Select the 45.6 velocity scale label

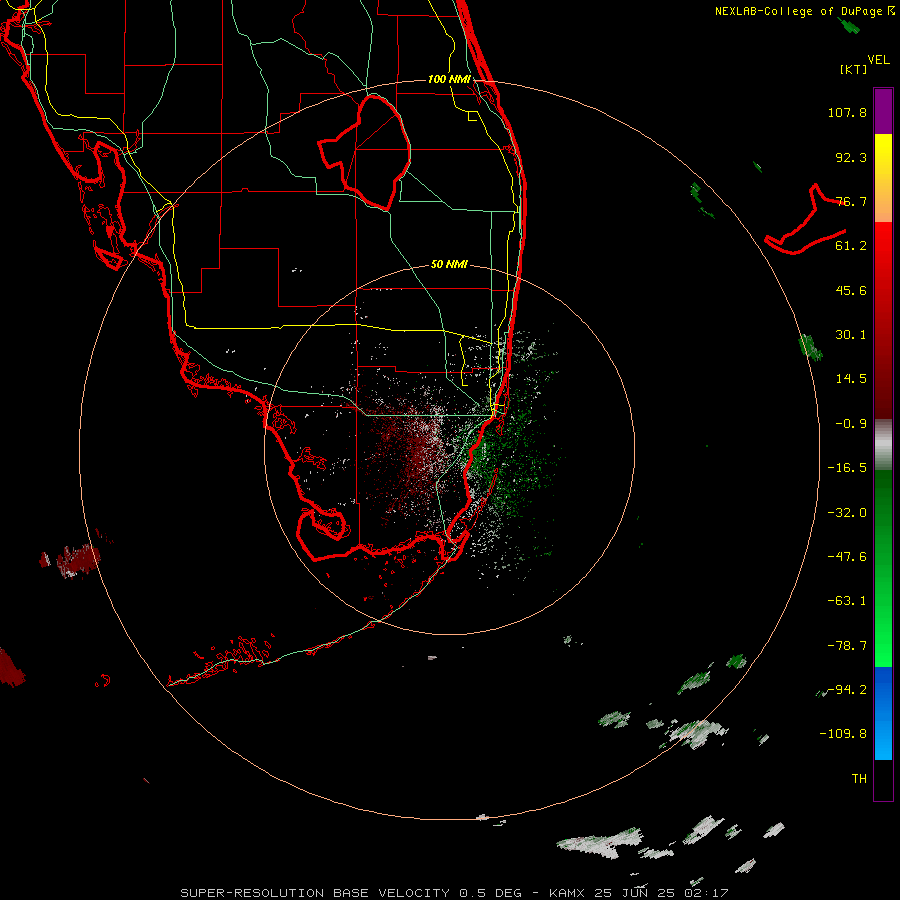[851, 290]
